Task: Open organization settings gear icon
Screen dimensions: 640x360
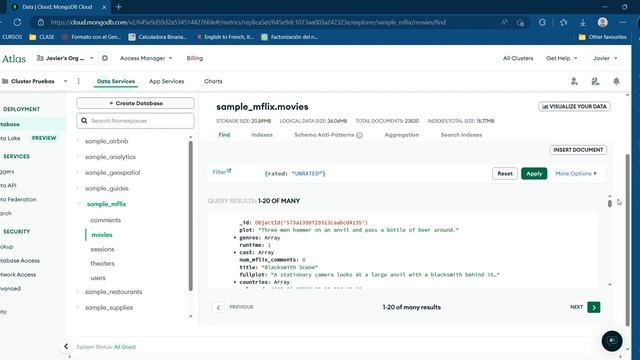Action: pos(105,58)
